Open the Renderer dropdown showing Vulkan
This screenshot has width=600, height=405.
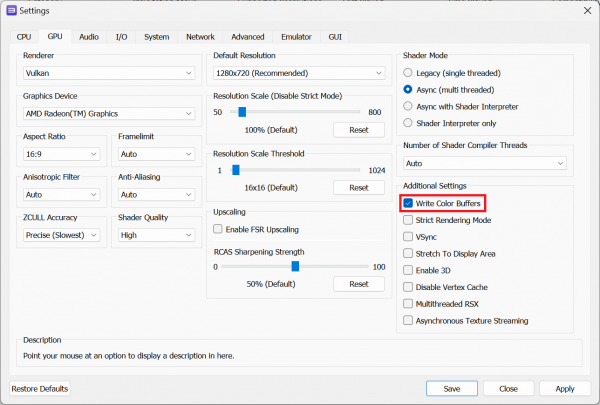[108, 73]
